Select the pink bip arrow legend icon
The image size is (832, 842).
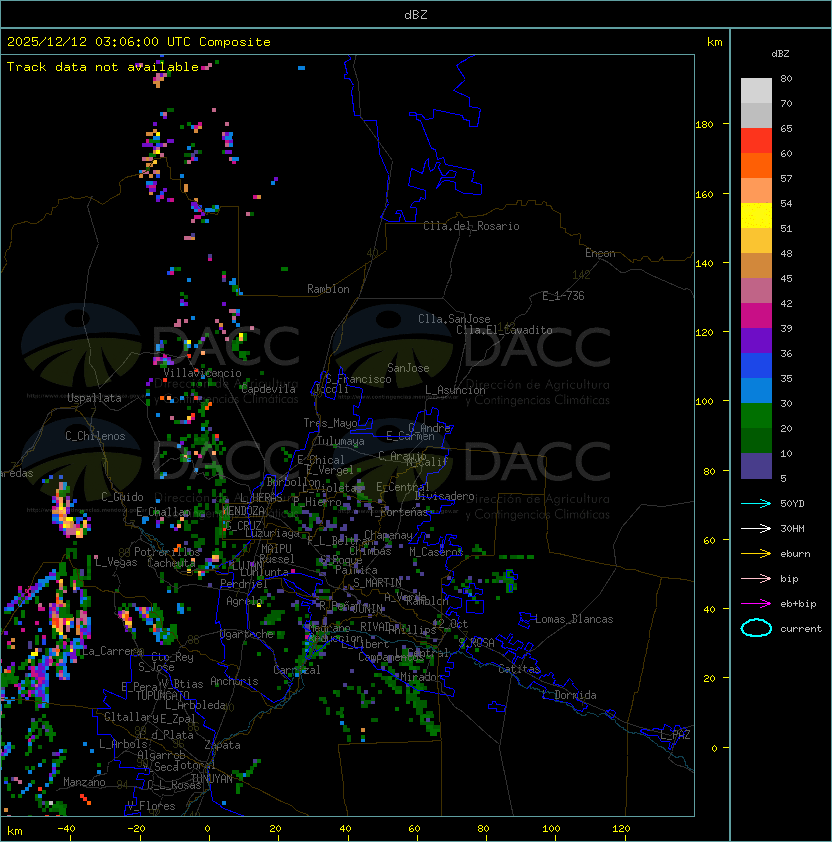(756, 578)
